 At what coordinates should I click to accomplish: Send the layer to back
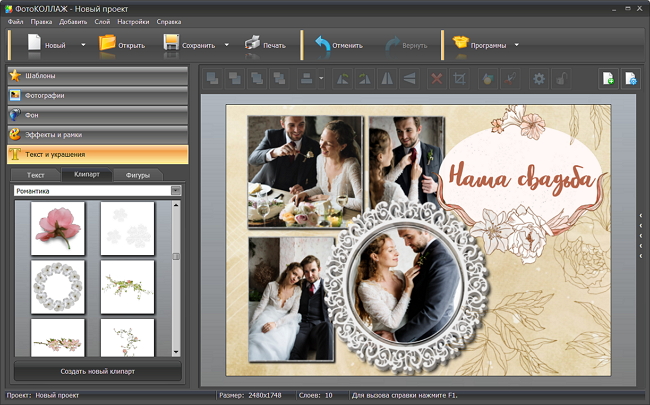click(235, 78)
